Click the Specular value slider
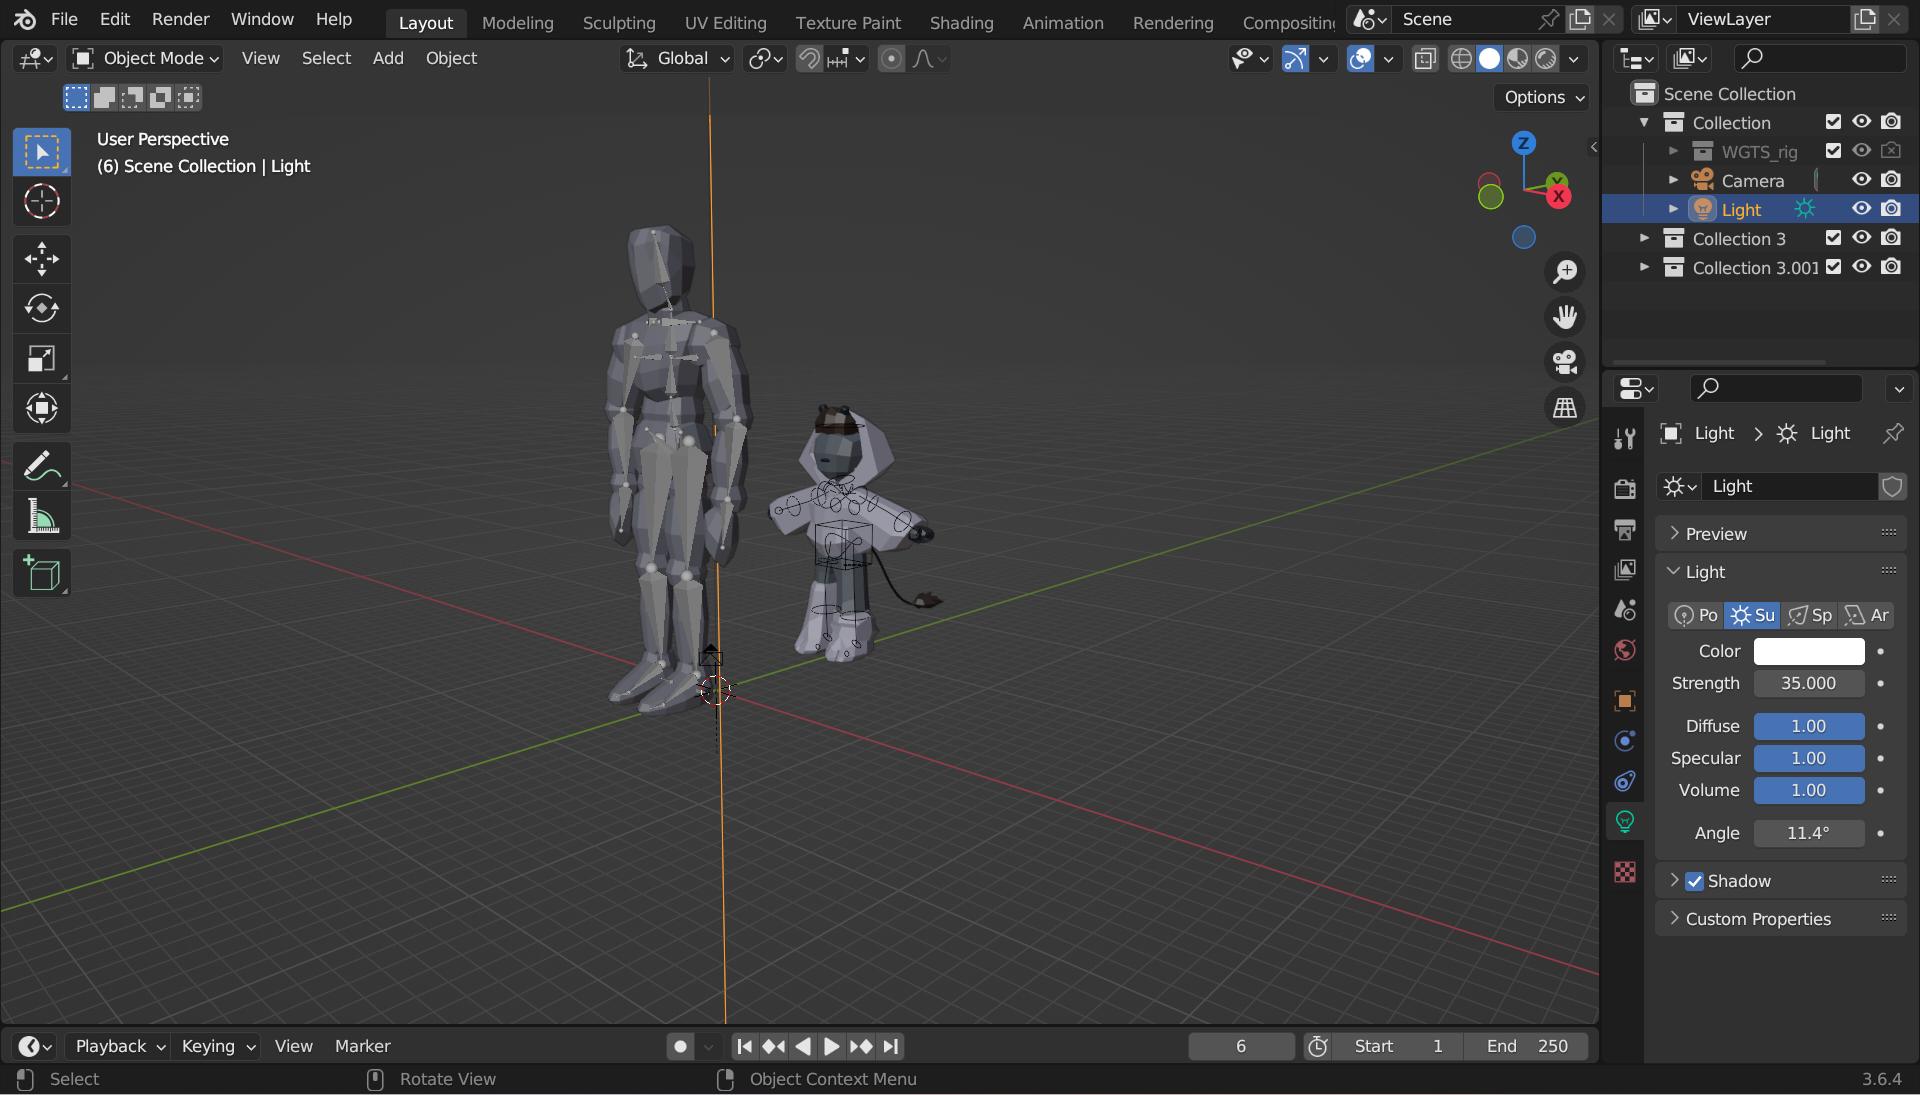Image resolution: width=1920 pixels, height=1095 pixels. [1809, 758]
